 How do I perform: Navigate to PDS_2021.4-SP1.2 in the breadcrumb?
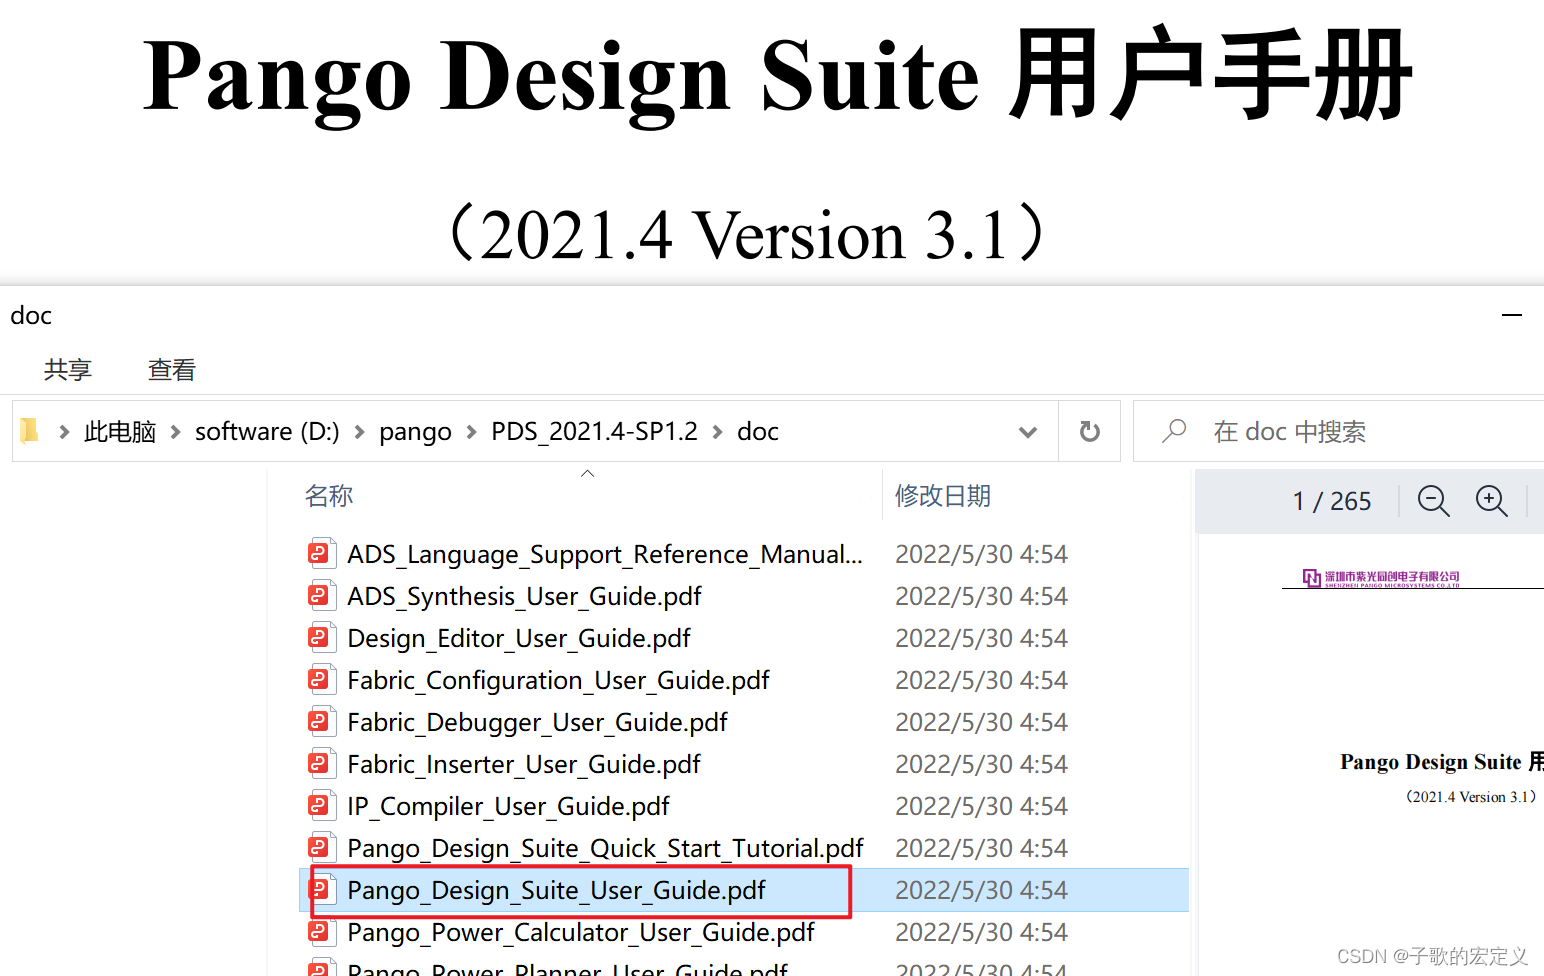point(594,432)
